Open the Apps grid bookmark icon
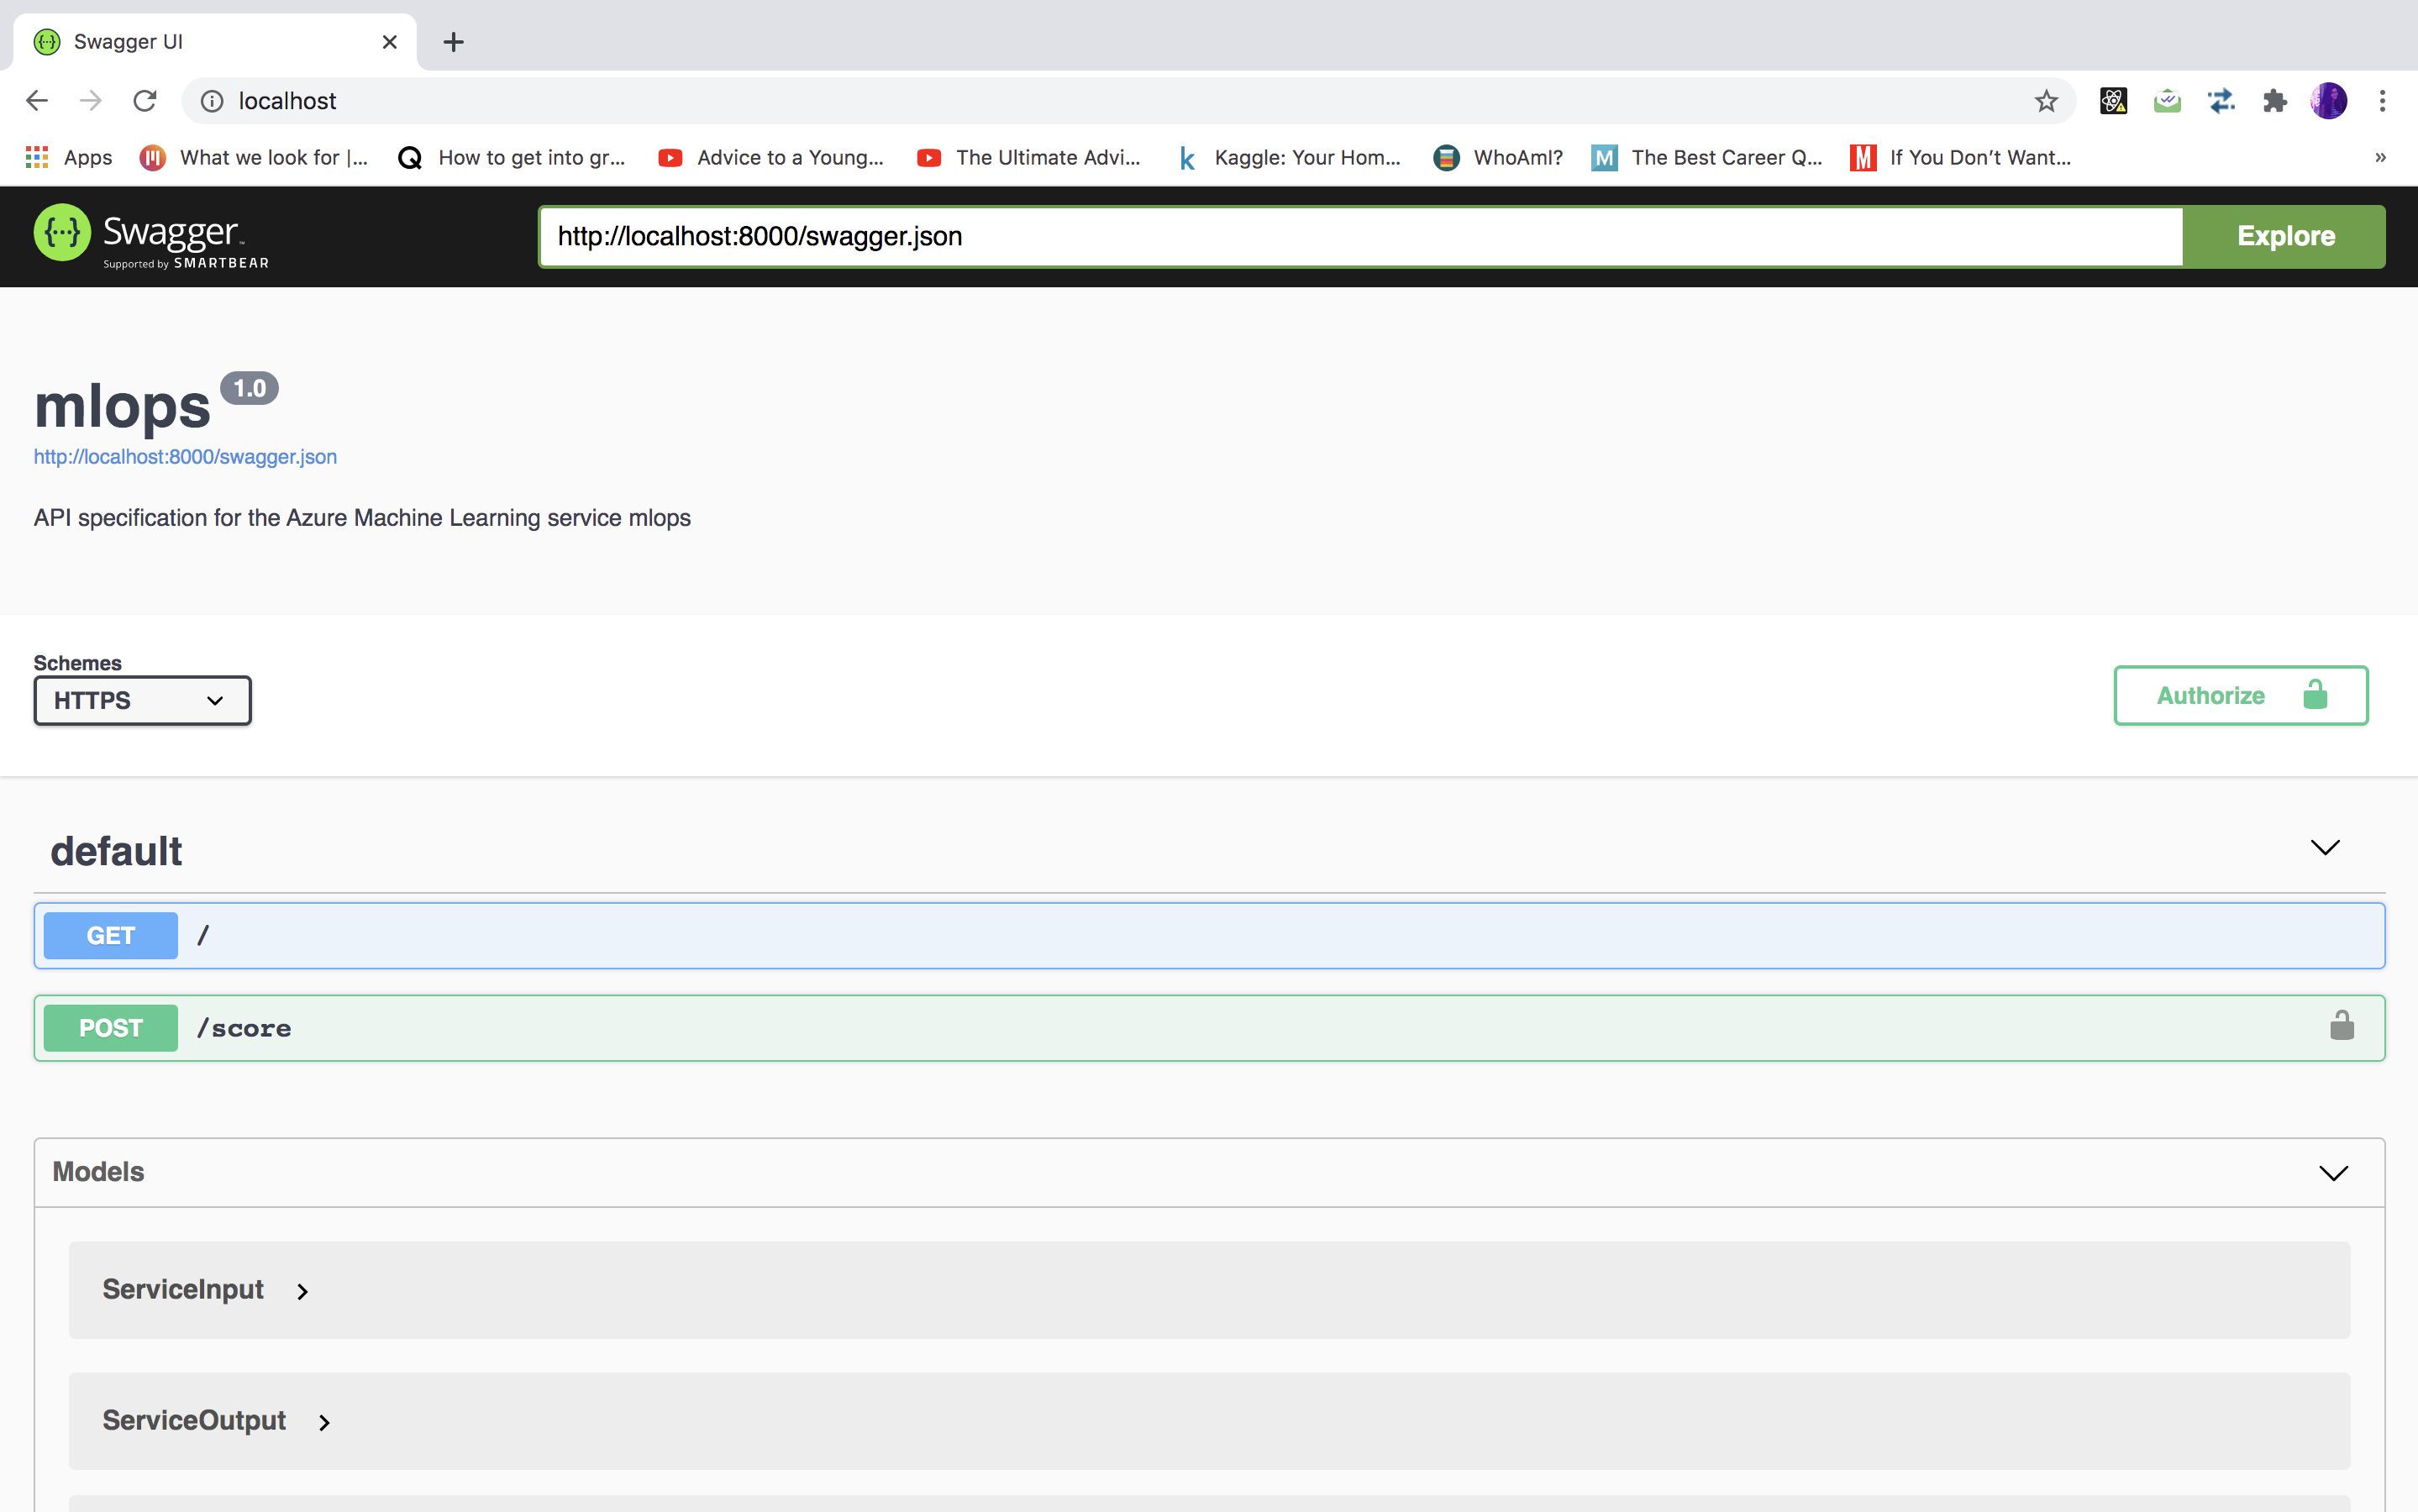The height and width of the screenshot is (1512, 2418). [x=37, y=157]
